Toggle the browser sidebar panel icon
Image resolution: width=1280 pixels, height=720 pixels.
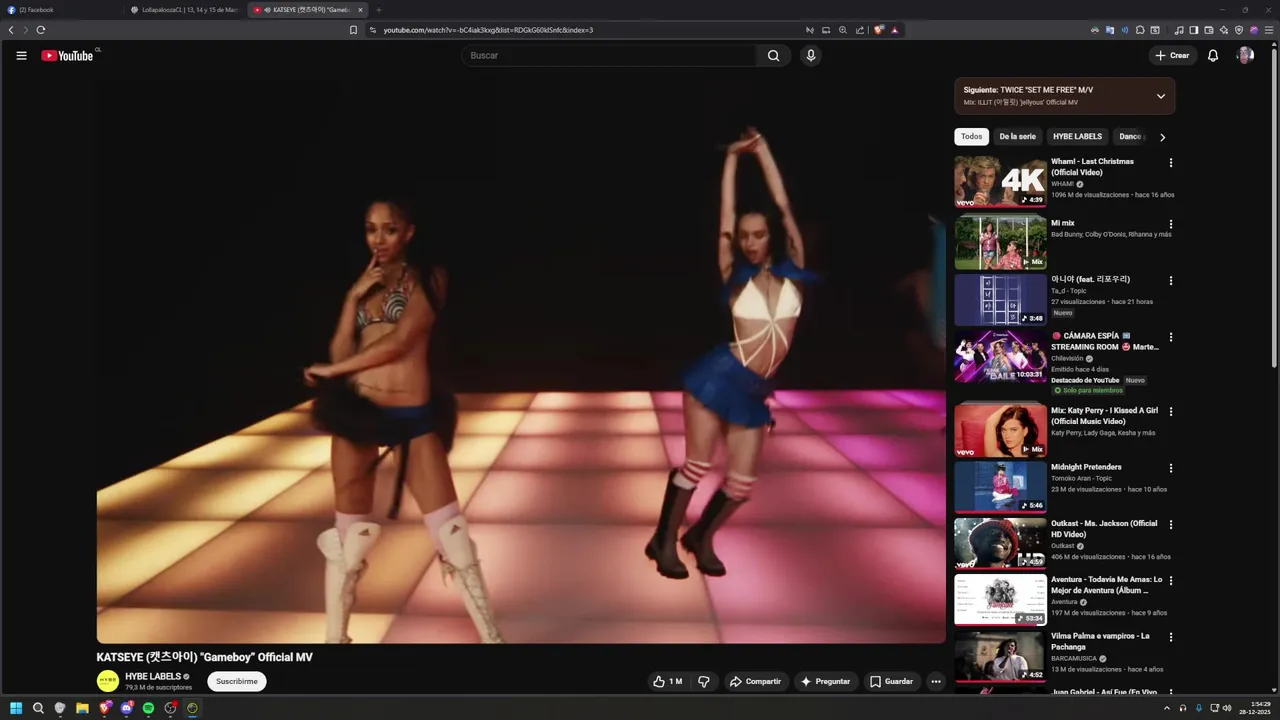point(1194,30)
